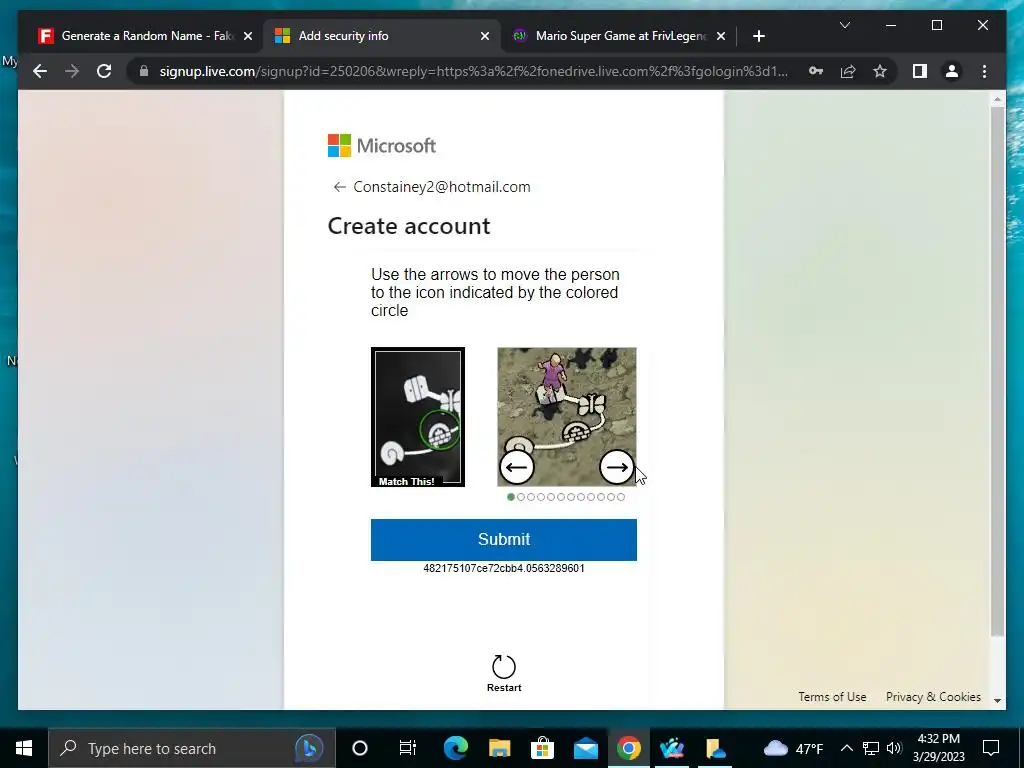Open File Explorer from taskbar

[x=500, y=748]
